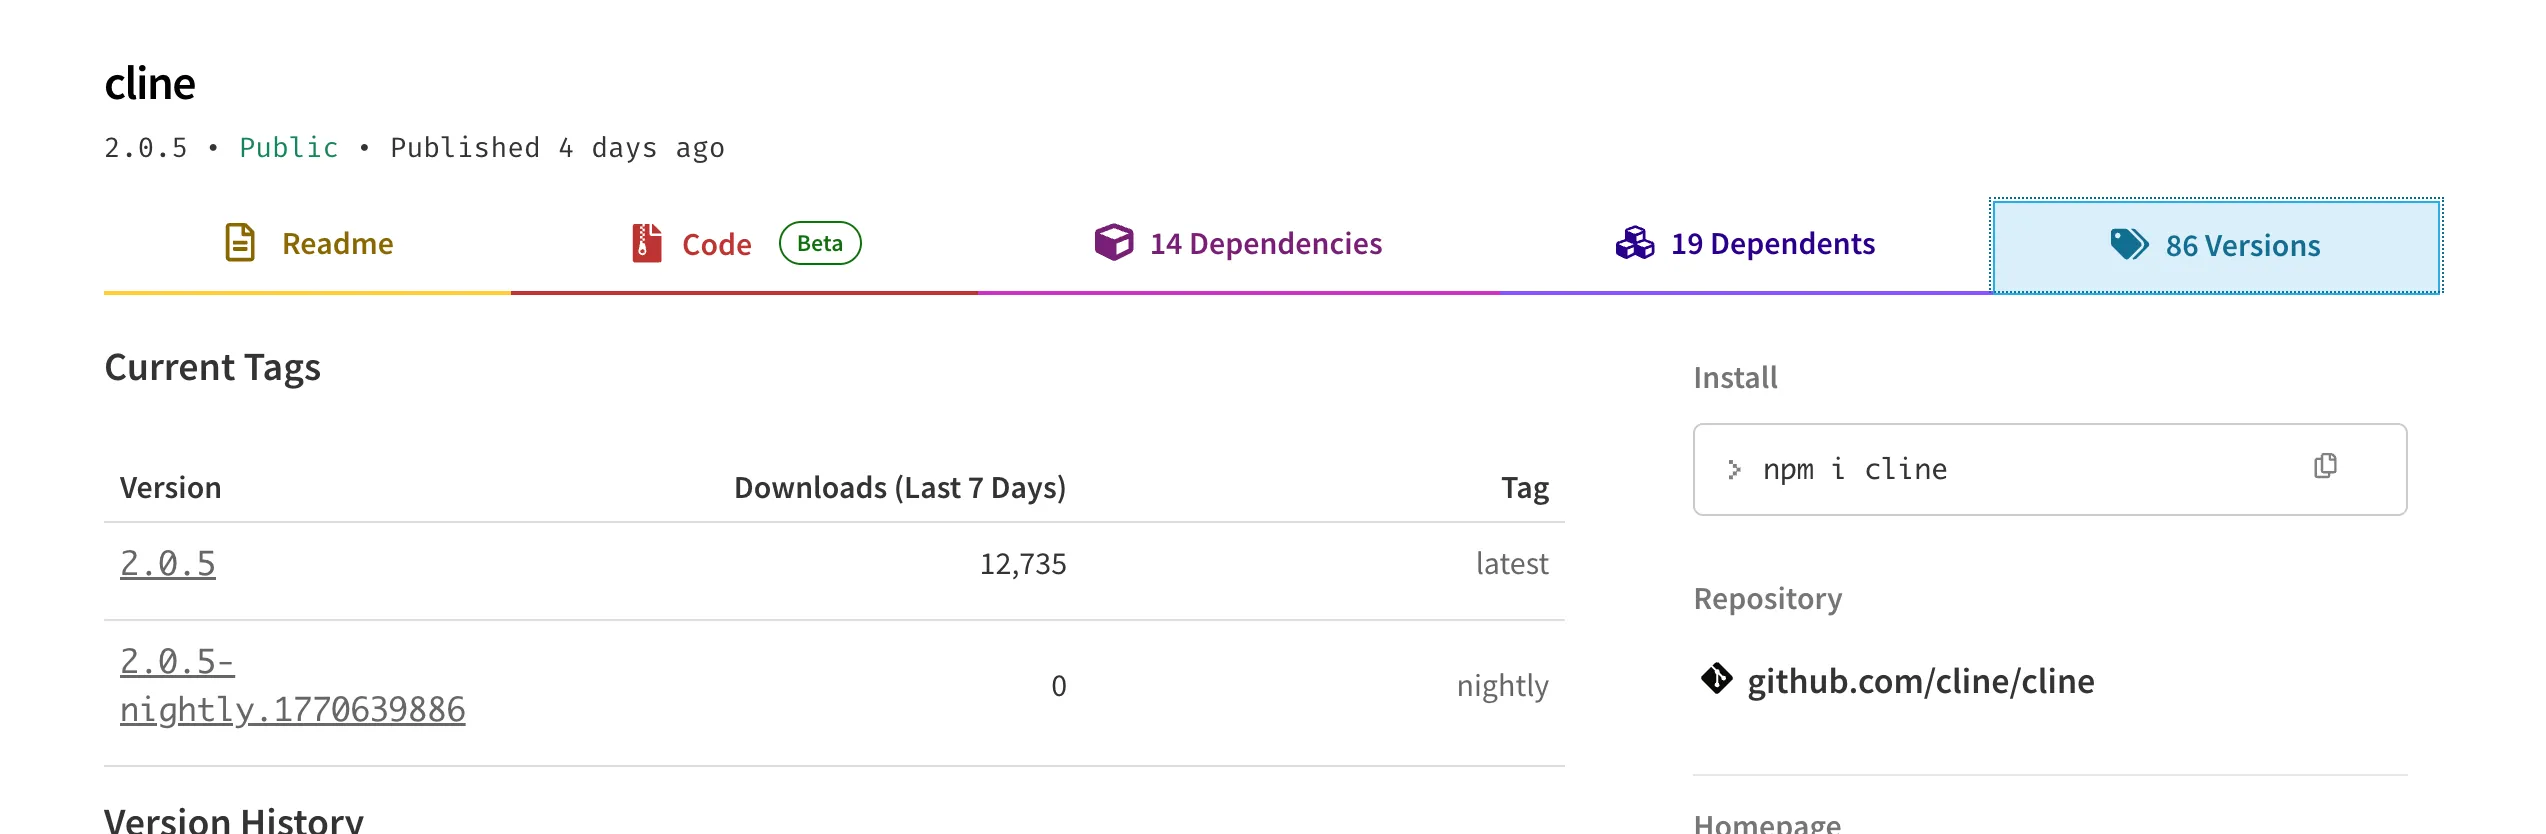The height and width of the screenshot is (834, 2546).
Task: Visit the github.com/cline/cline repository
Action: point(1920,681)
